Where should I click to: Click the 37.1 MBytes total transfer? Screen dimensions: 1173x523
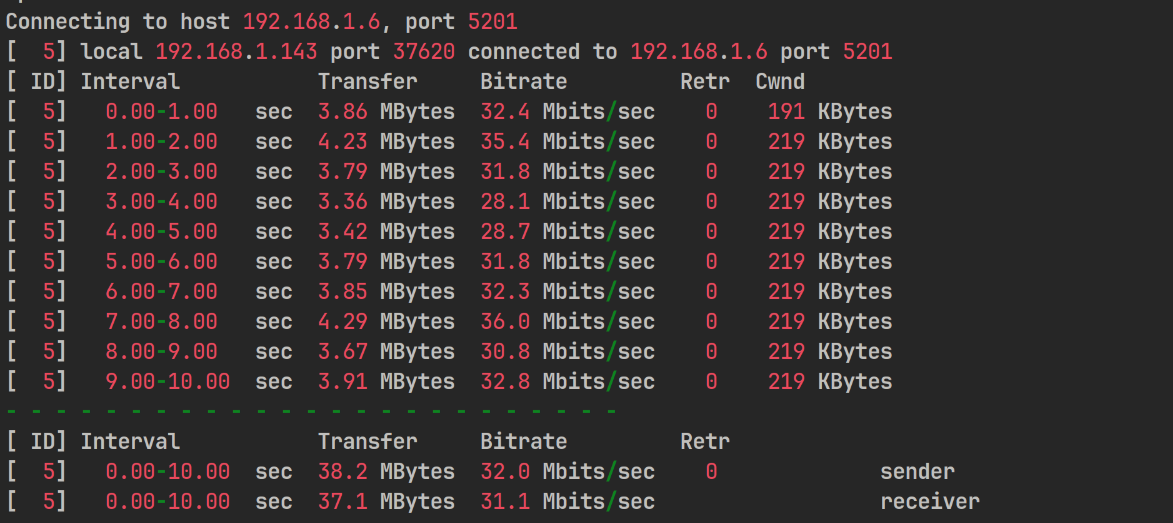(x=386, y=501)
